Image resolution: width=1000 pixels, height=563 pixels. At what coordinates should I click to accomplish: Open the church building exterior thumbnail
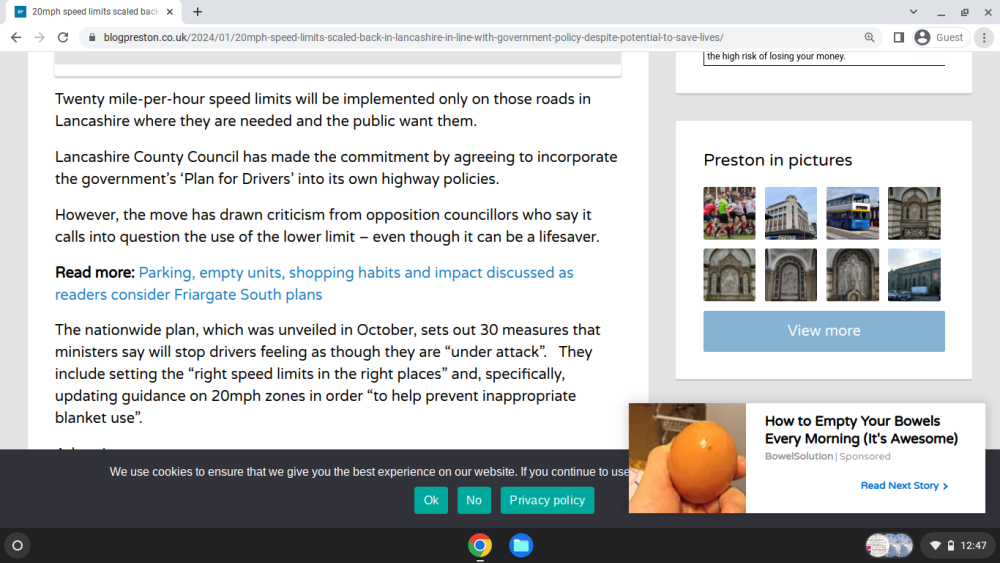[x=914, y=275]
